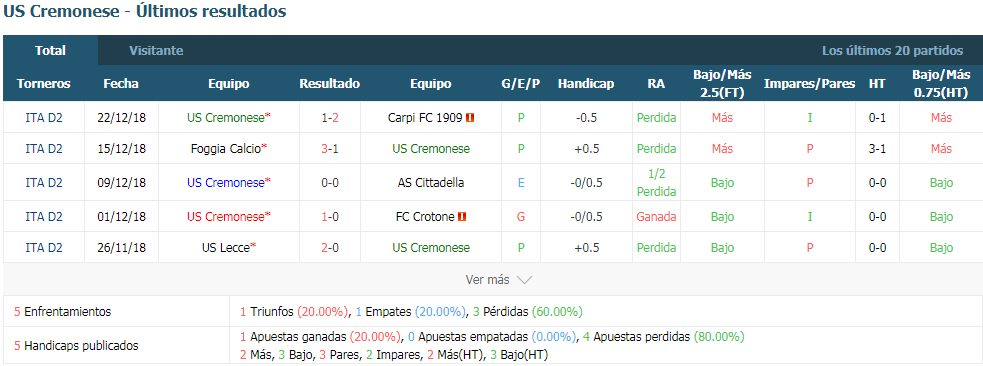Open the US Lecce team link
Image resolution: width=983 pixels, height=366 pixels.
coord(226,248)
